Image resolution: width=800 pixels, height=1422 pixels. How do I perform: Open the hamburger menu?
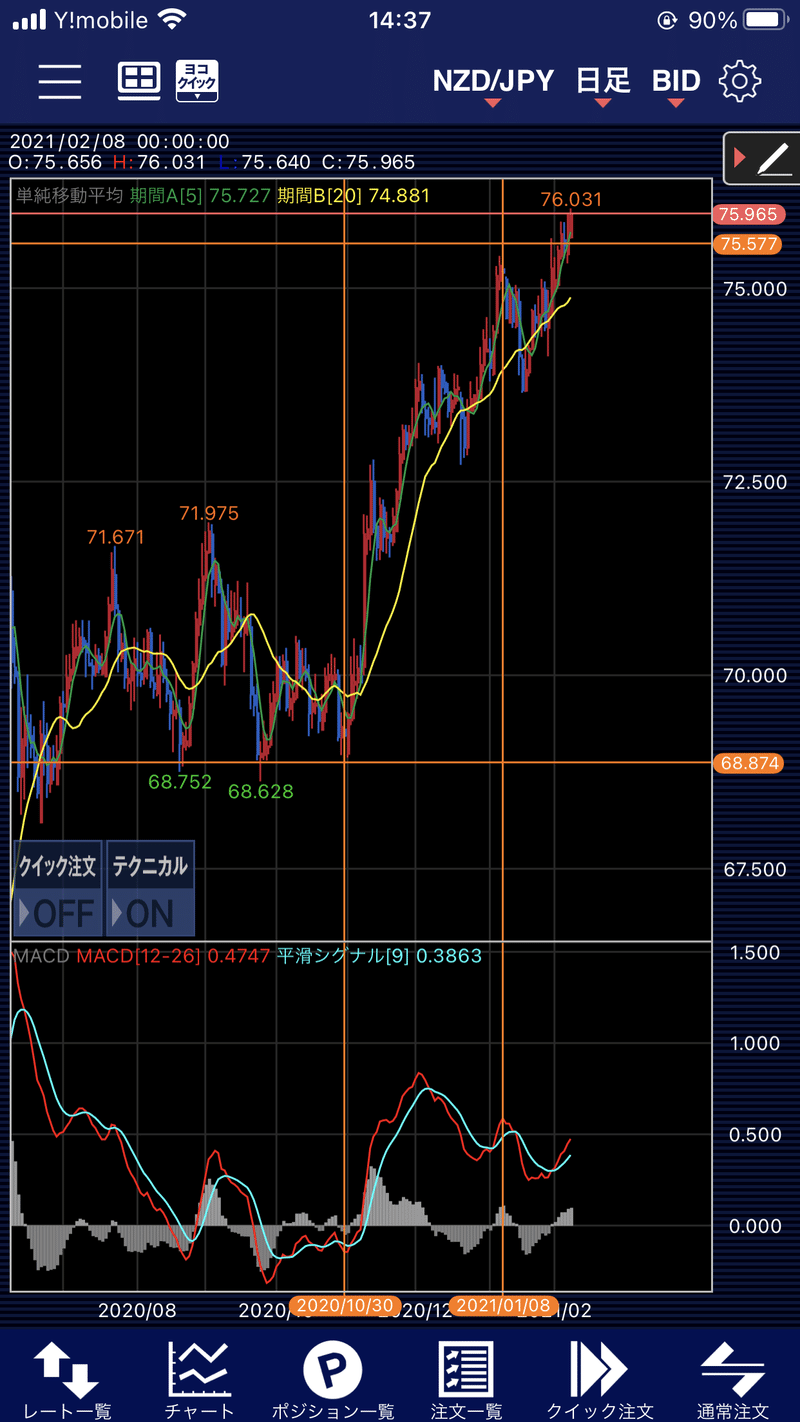click(x=60, y=81)
